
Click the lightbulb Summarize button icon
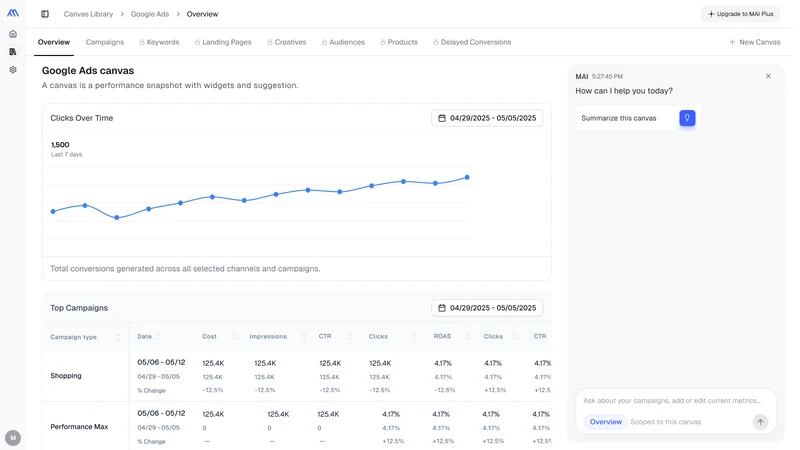click(687, 118)
